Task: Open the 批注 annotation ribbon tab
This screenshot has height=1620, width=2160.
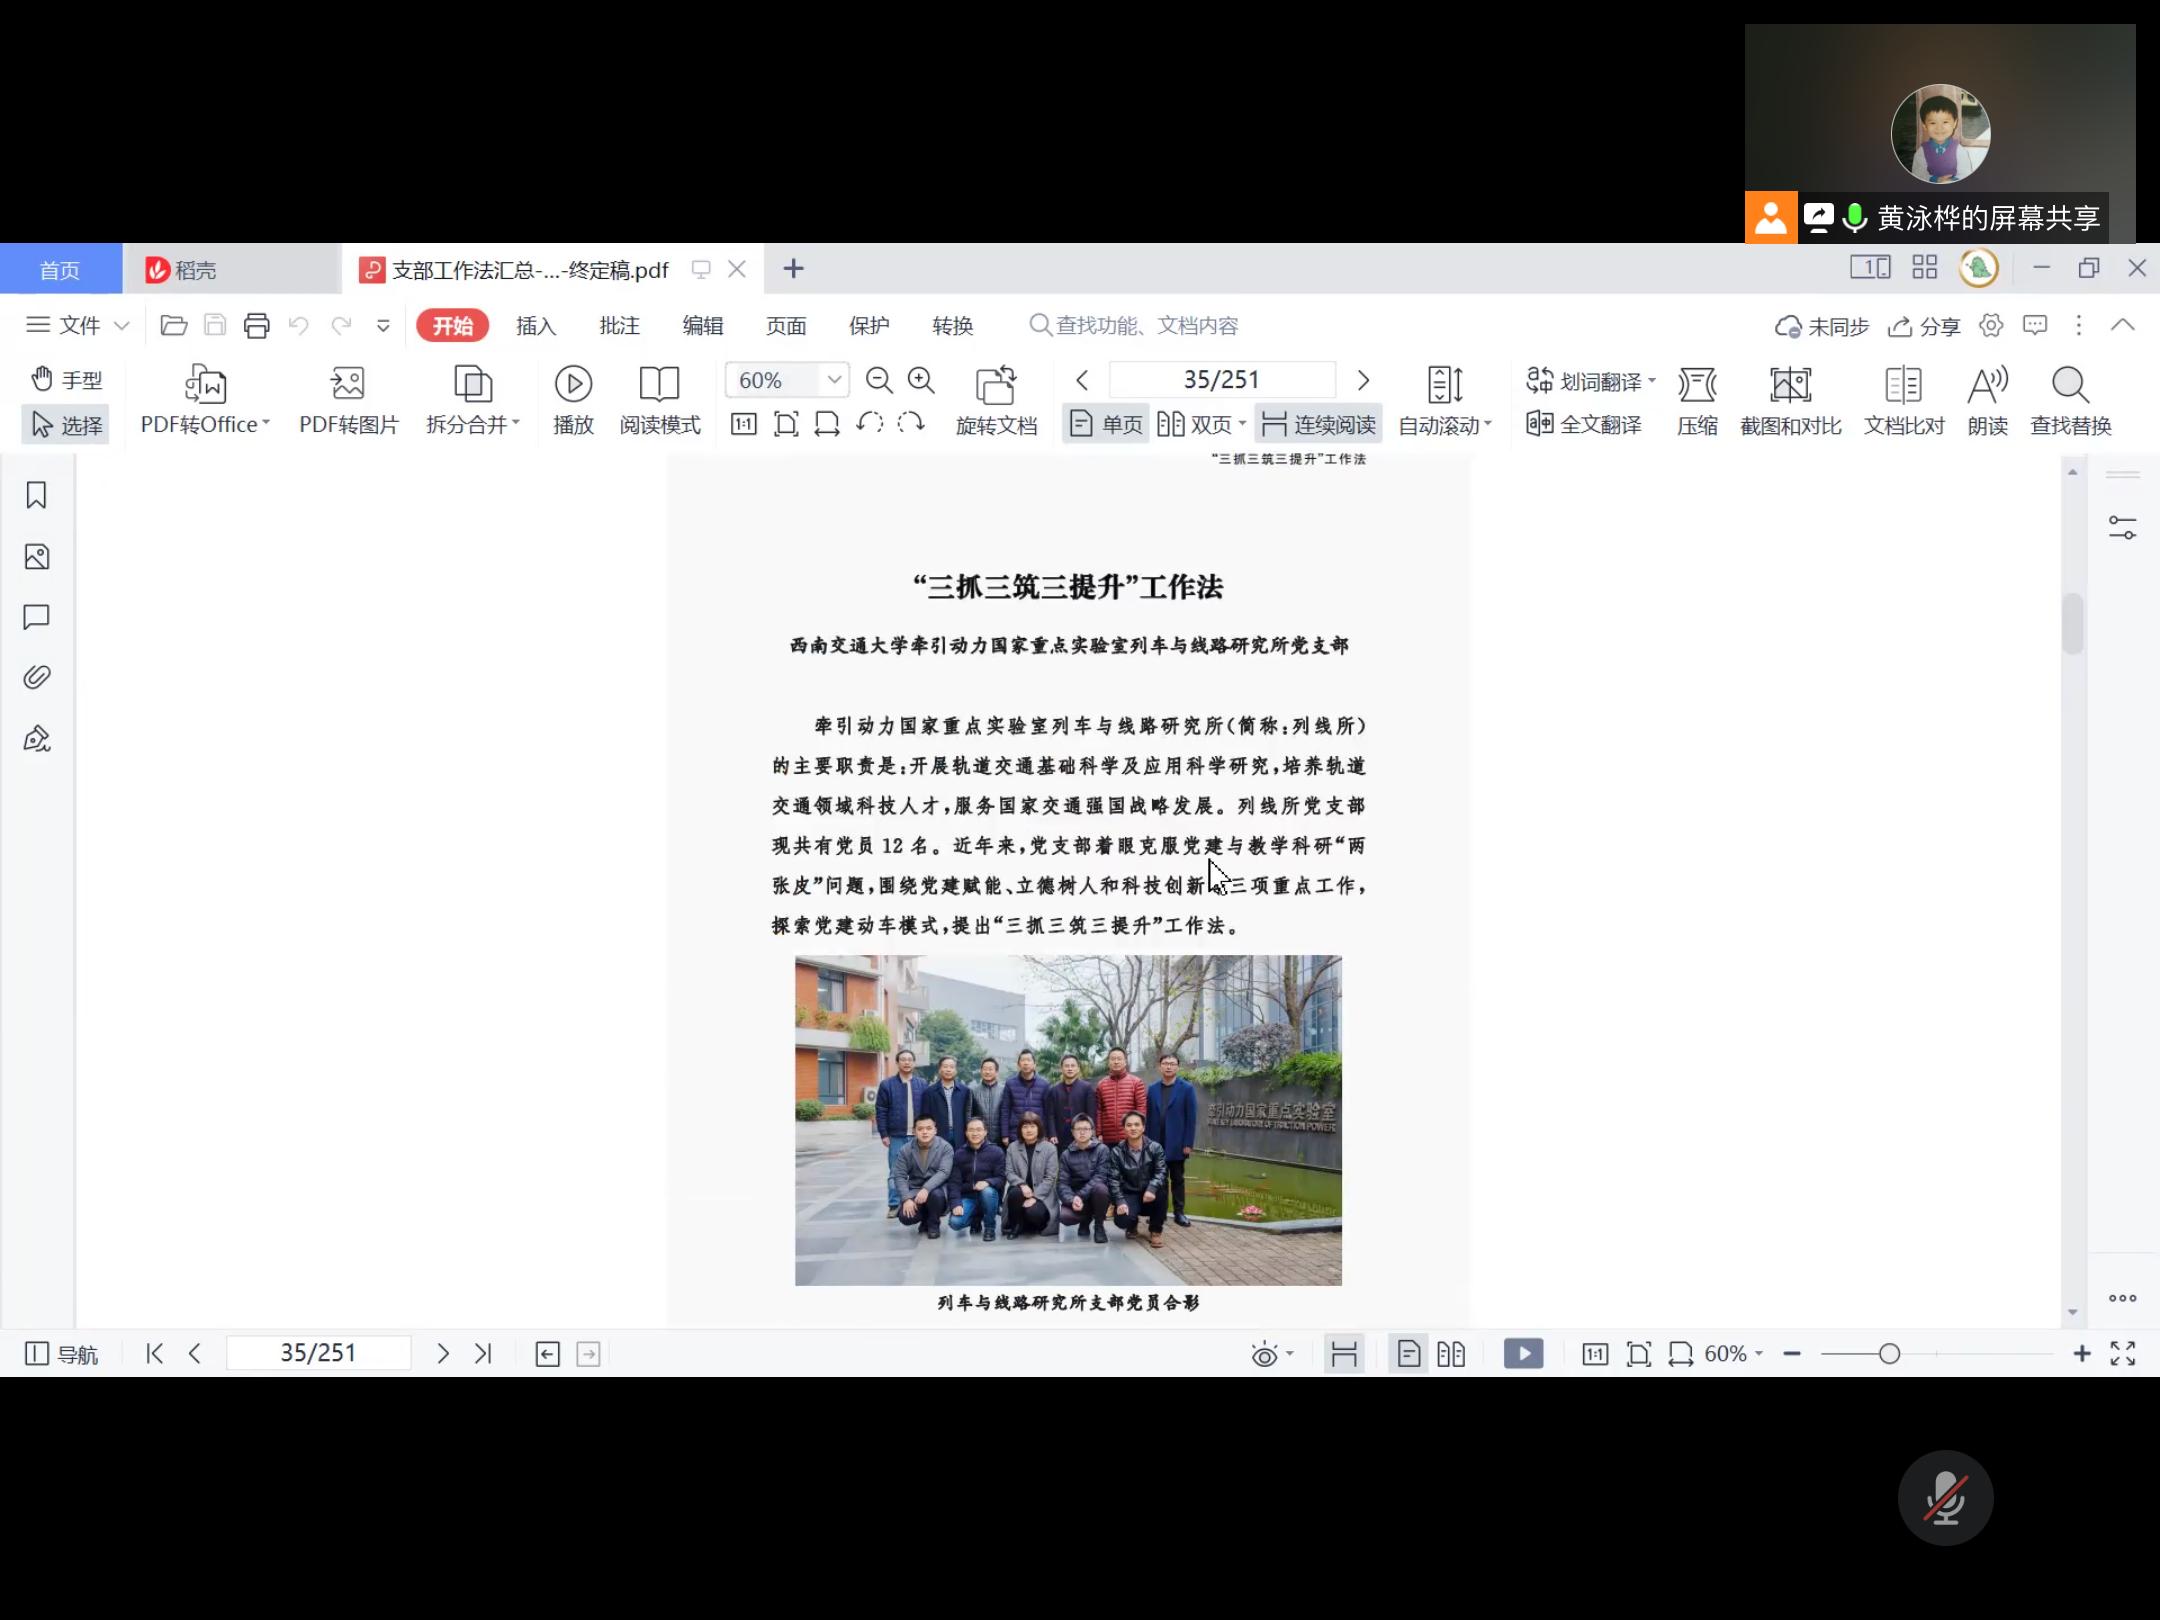Action: [619, 326]
